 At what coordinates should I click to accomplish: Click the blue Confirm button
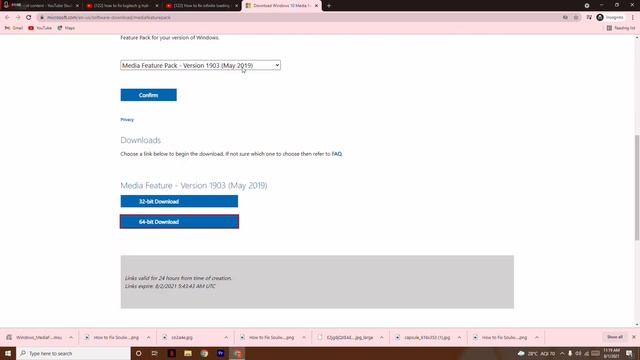(149, 95)
